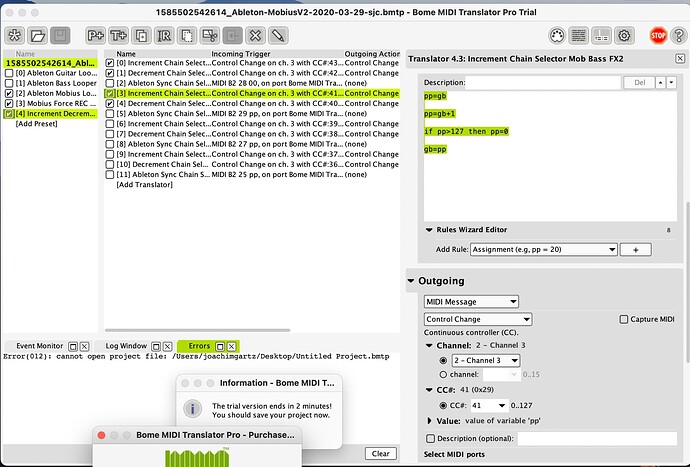Delete selected item with X toolbar icon
Image resolution: width=690 pixels, height=467 pixels.
(x=256, y=36)
